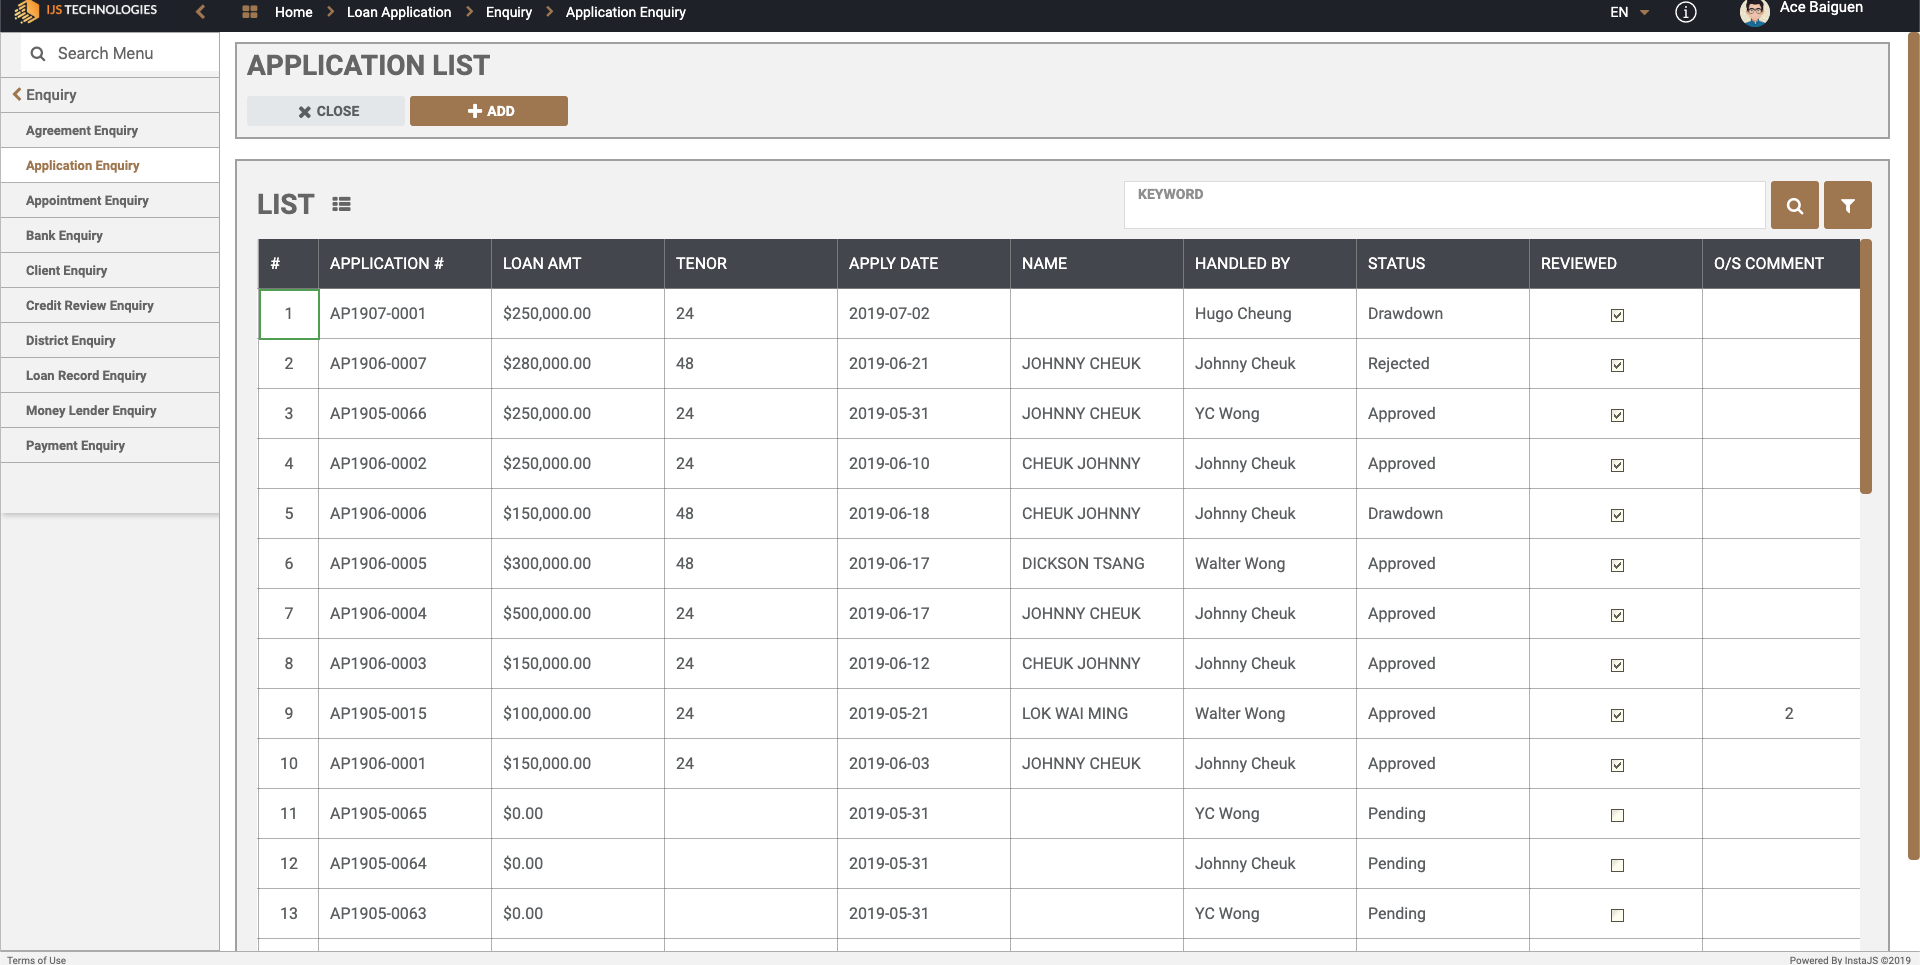
Task: Collapse sidebar with the top left chevron
Action: pos(201,12)
